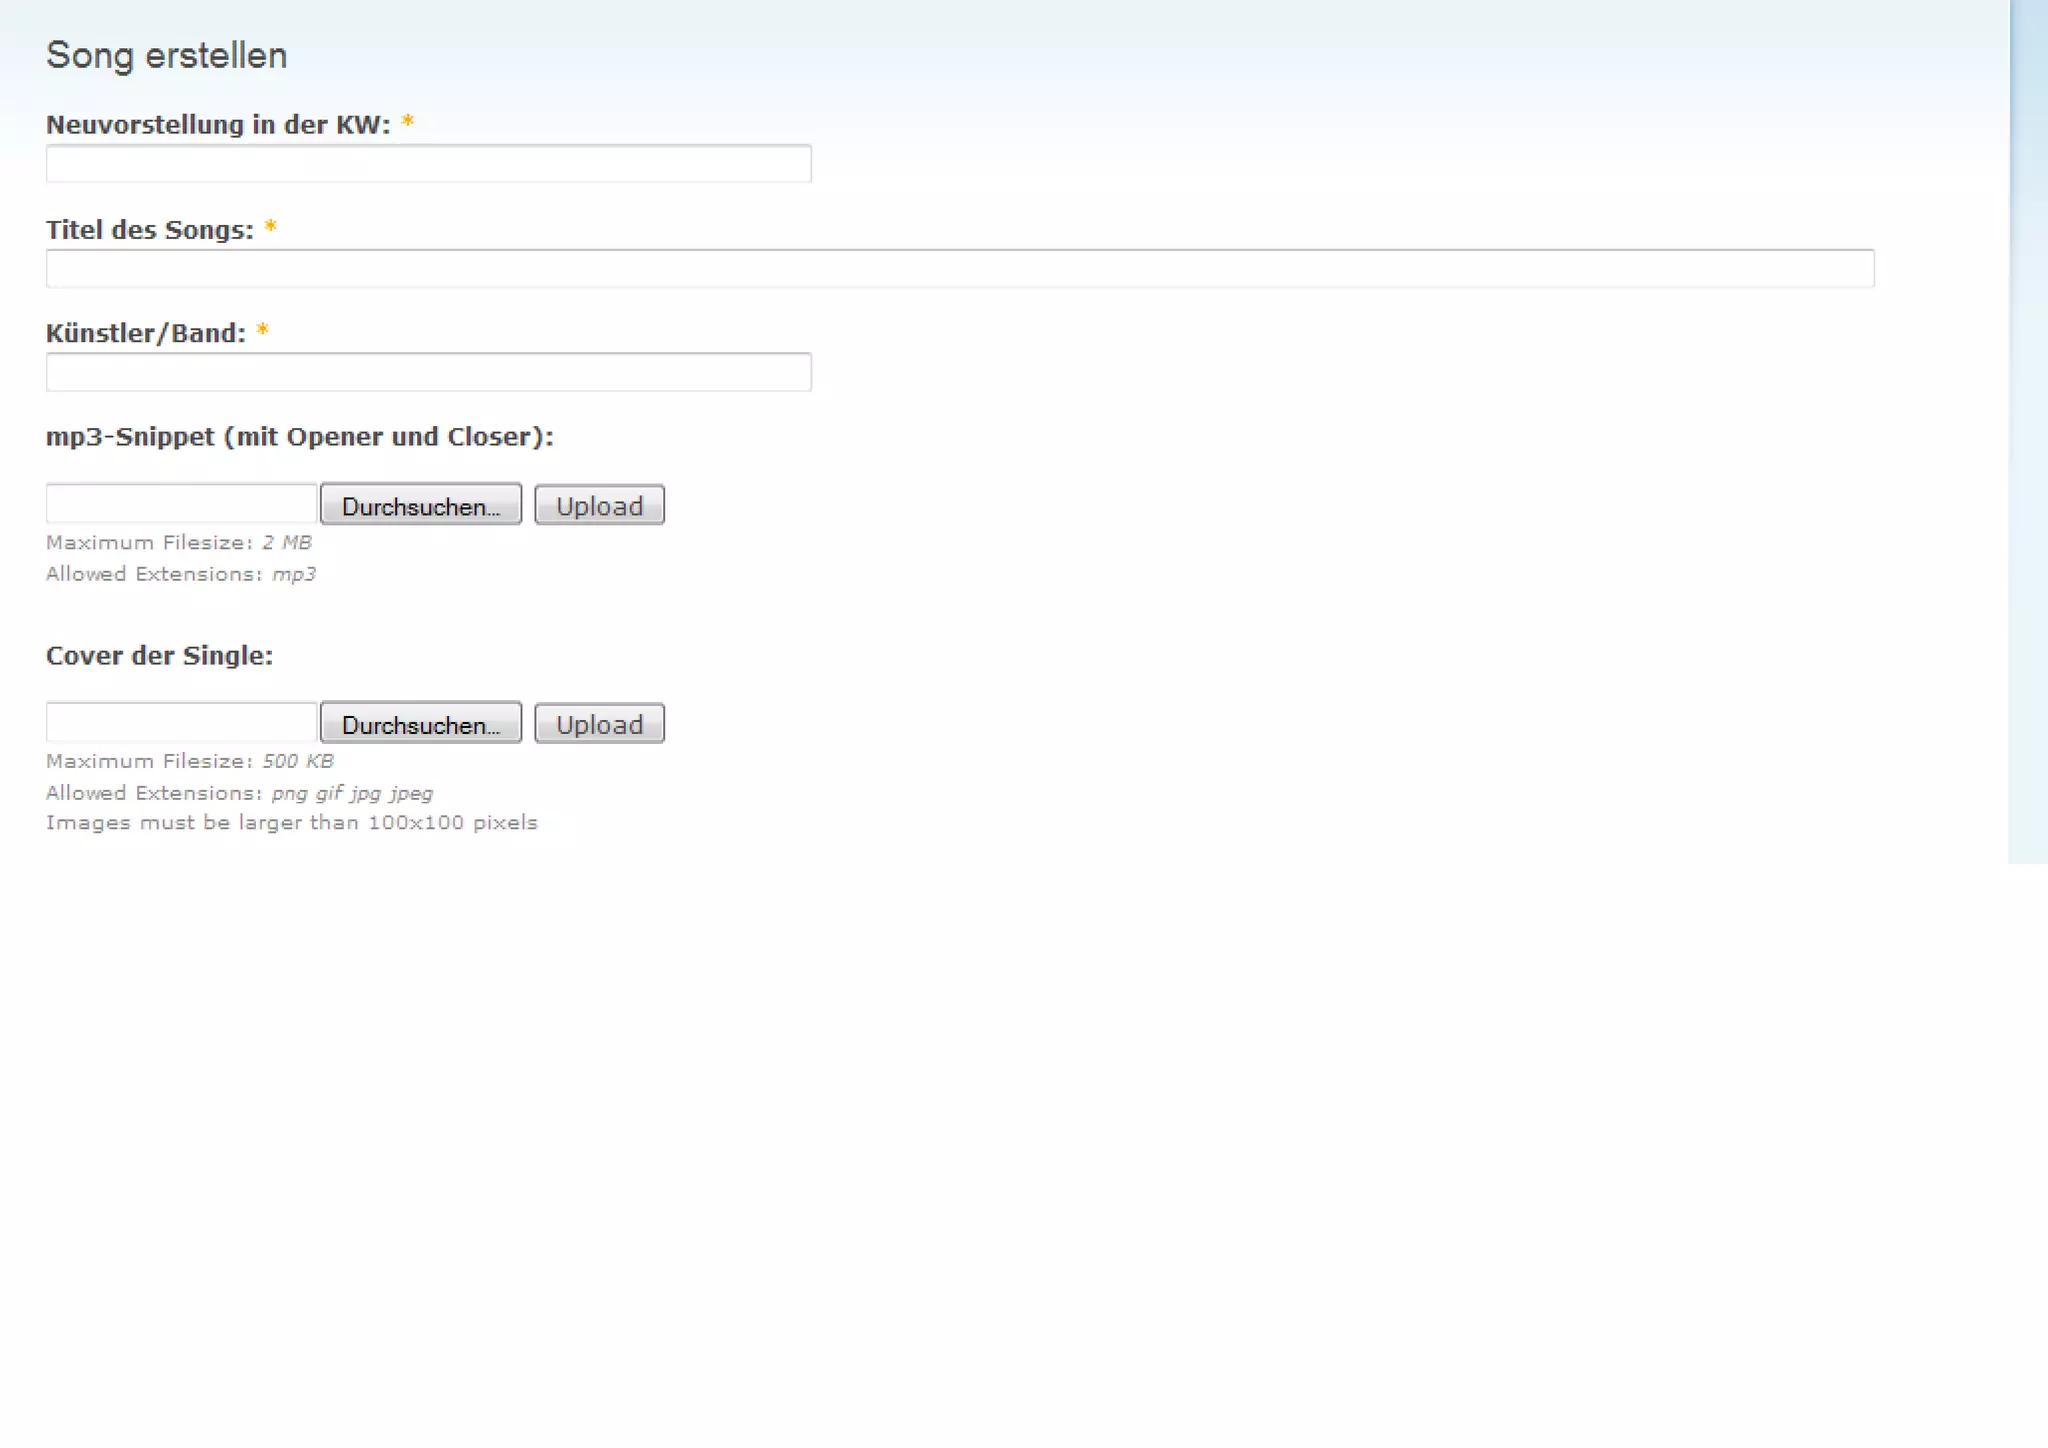
Task: Click the 'Künstler/Band:' label
Action: 146,333
